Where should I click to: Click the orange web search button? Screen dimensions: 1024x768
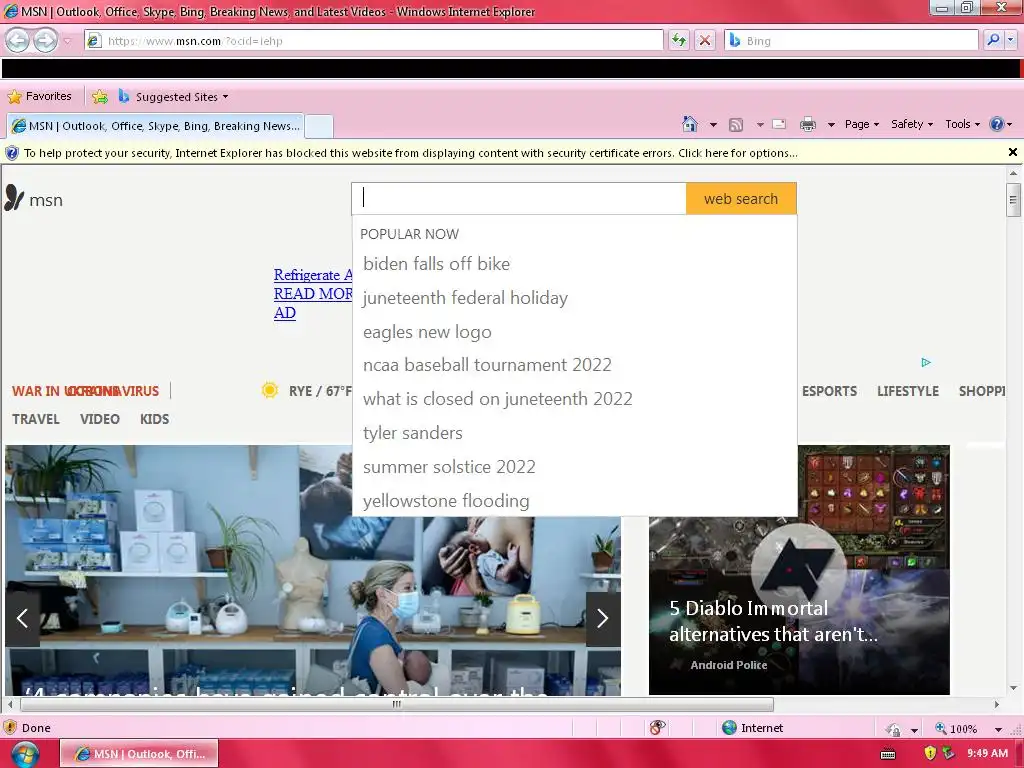tap(741, 199)
